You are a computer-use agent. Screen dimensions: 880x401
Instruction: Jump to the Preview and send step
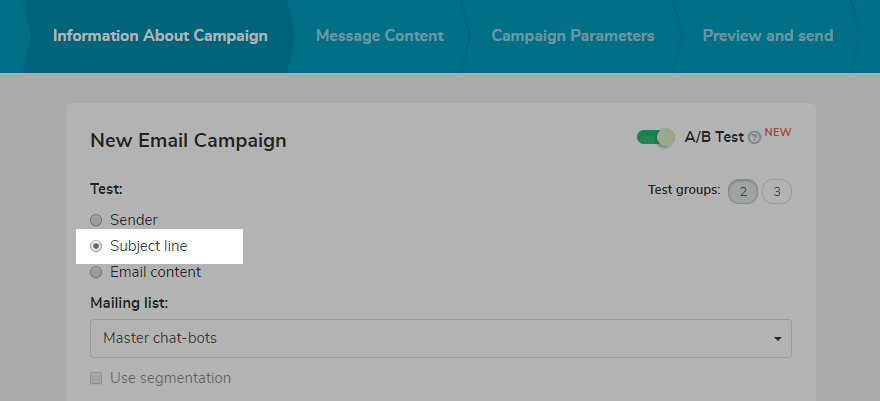(x=767, y=36)
